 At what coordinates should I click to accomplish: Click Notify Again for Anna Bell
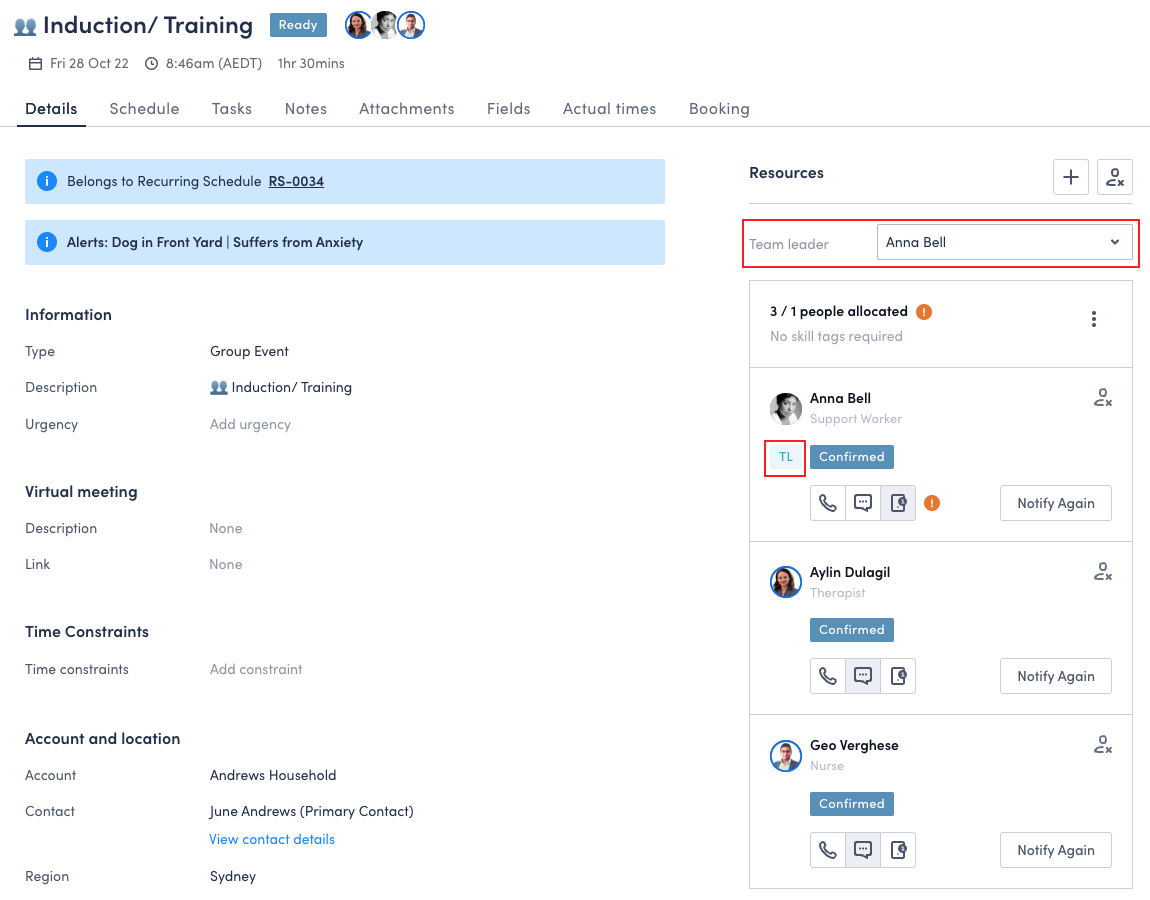pos(1055,503)
